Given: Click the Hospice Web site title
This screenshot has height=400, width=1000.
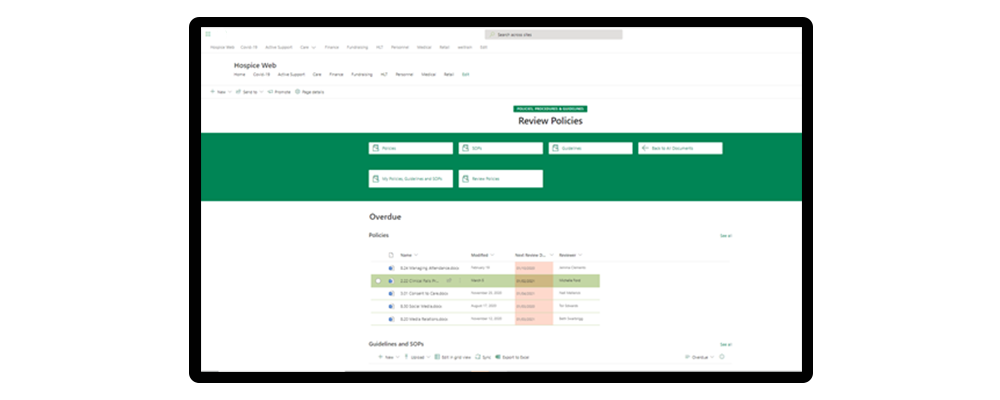Looking at the screenshot, I should pos(255,65).
